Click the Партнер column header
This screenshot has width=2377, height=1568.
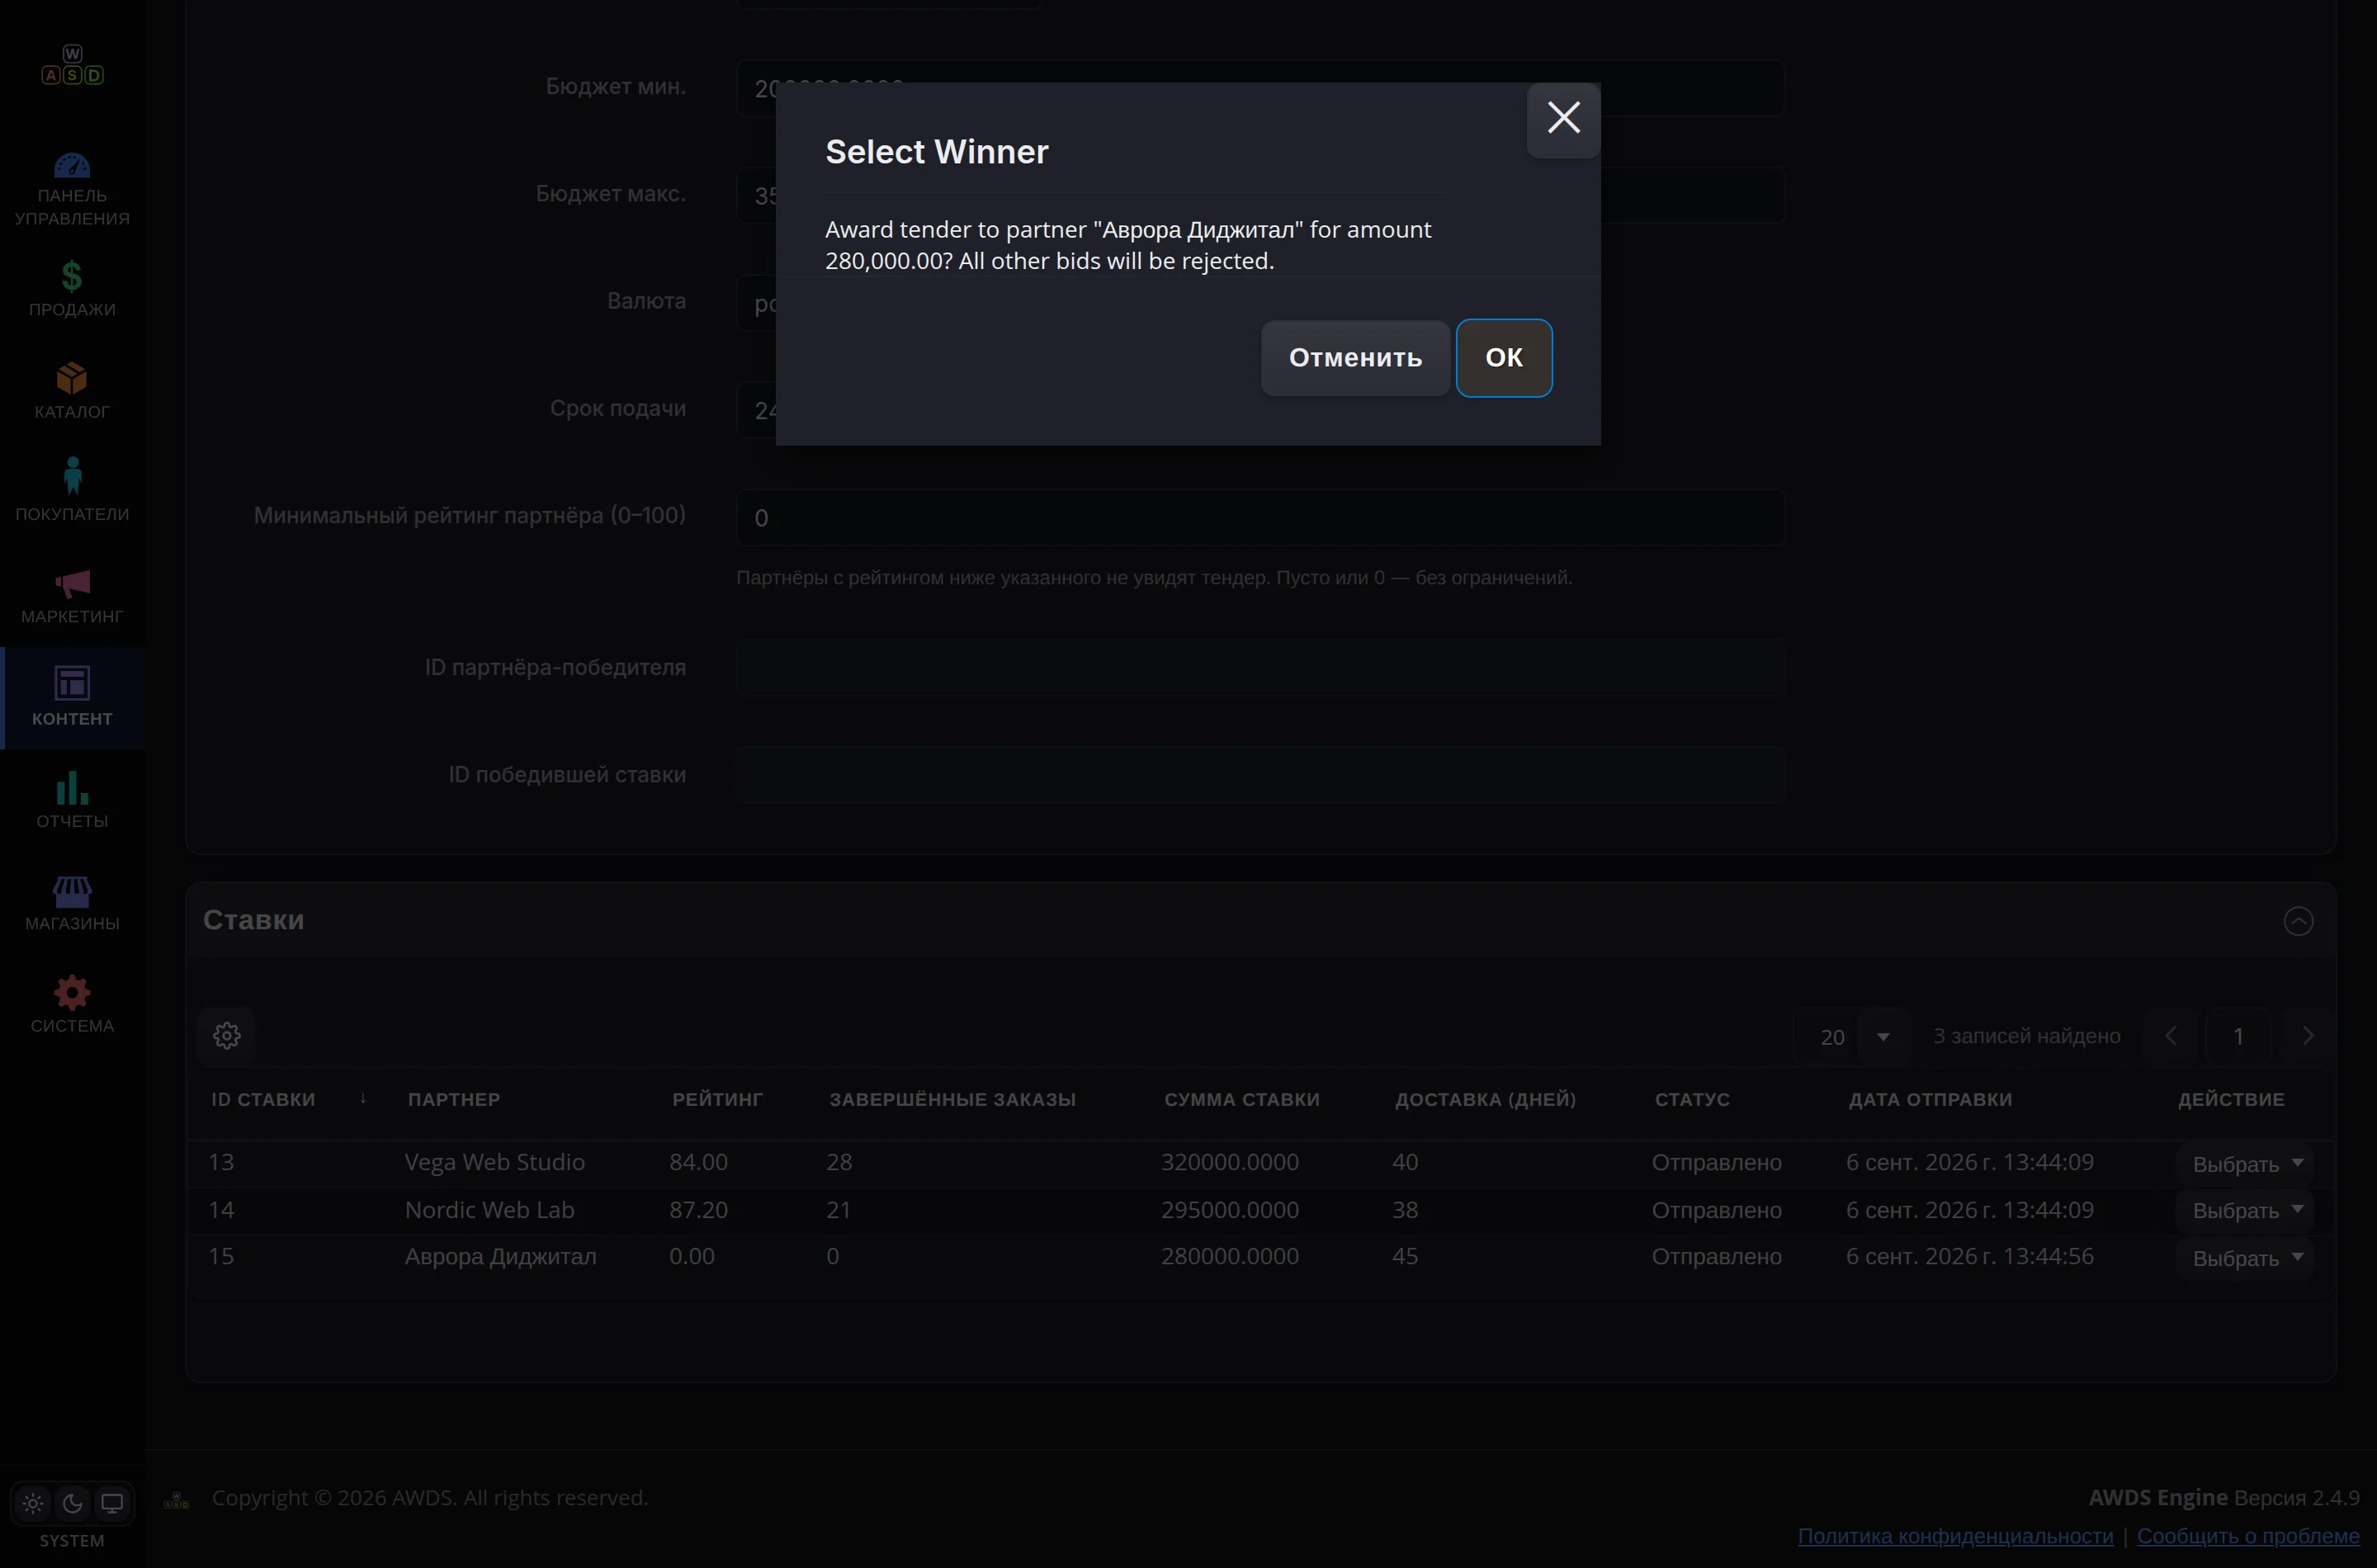tap(453, 1099)
